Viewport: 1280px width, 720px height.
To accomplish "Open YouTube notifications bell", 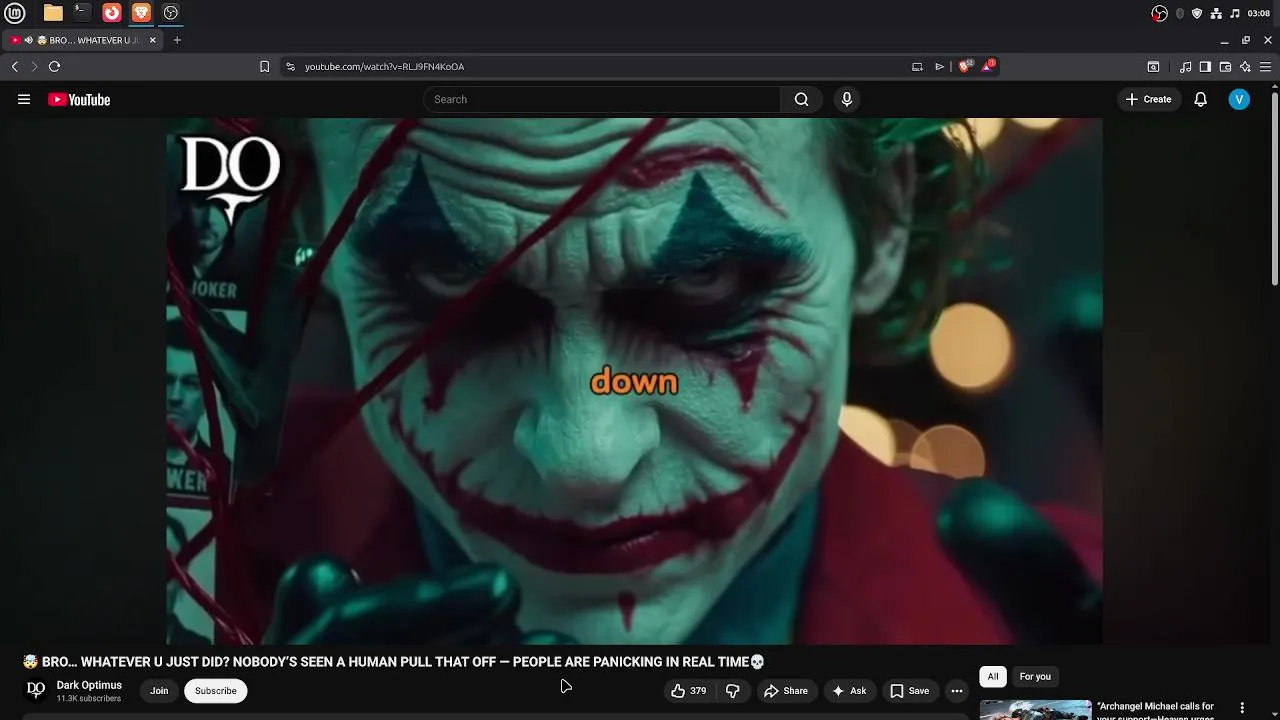I will (1201, 99).
